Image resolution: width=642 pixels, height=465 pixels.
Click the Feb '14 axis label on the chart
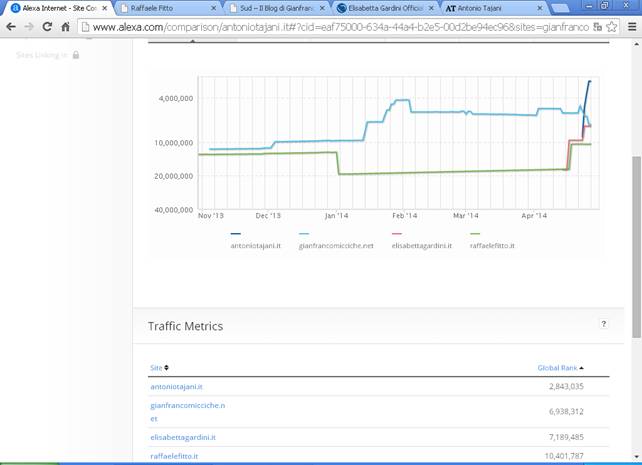coord(405,216)
